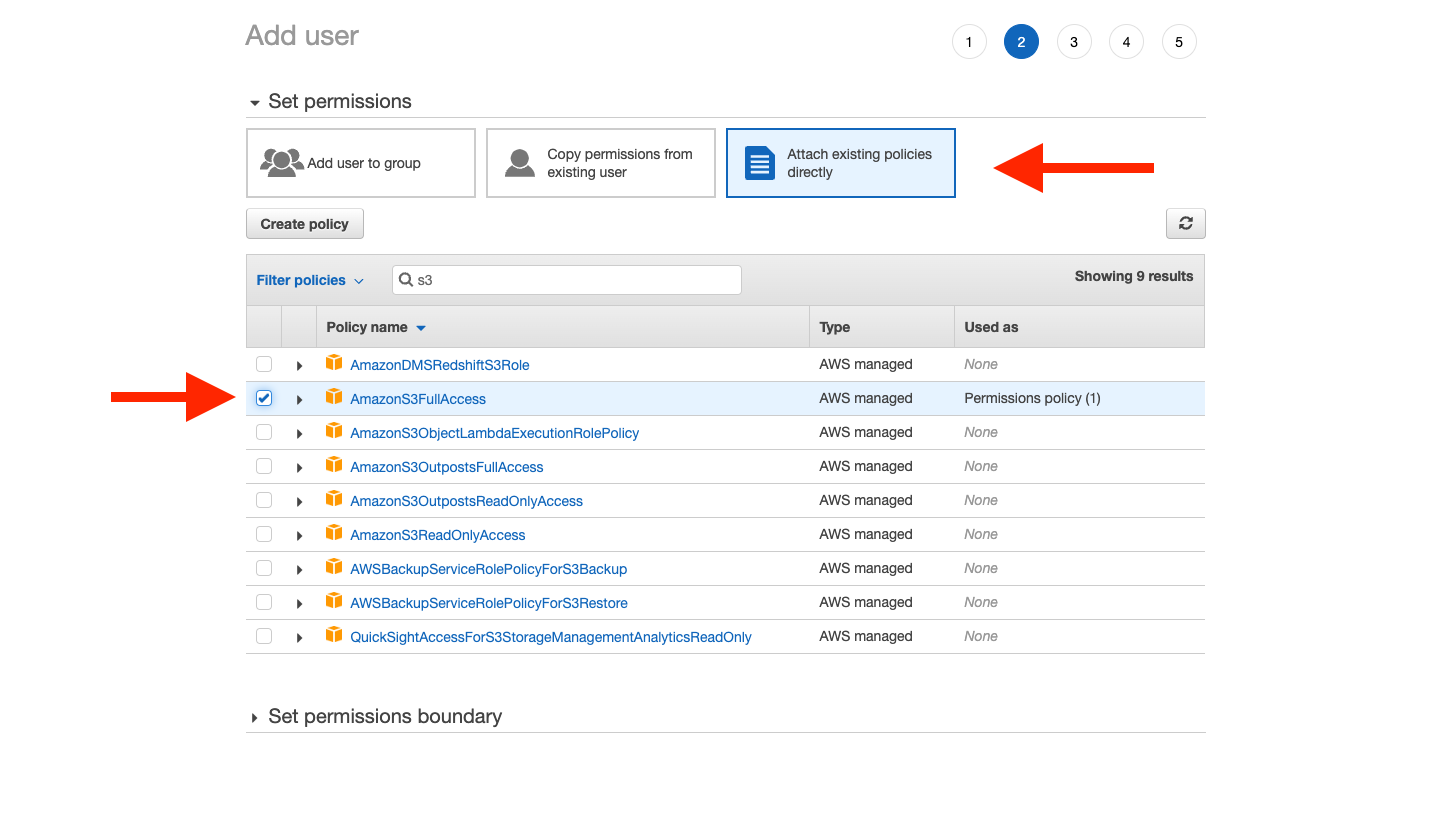The image size is (1453, 829).
Task: Collapse the Set permissions section
Action: click(x=329, y=102)
